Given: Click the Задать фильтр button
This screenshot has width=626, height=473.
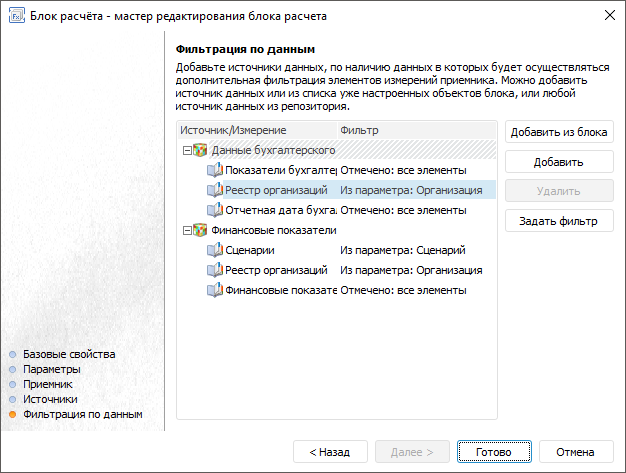Looking at the screenshot, I should point(559,221).
